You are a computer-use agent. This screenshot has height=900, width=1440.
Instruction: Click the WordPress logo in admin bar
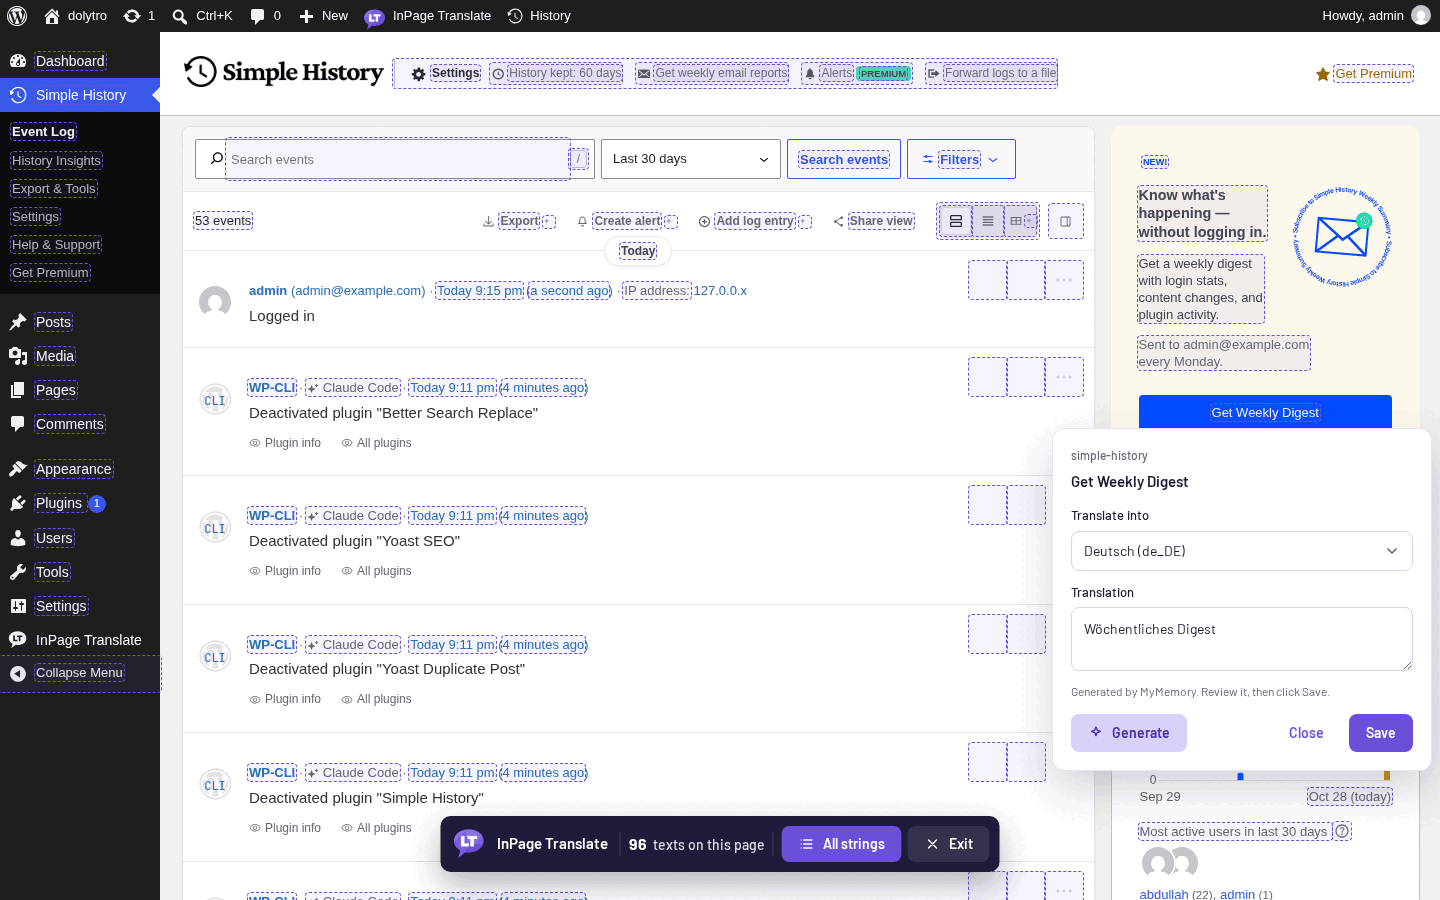coord(17,16)
